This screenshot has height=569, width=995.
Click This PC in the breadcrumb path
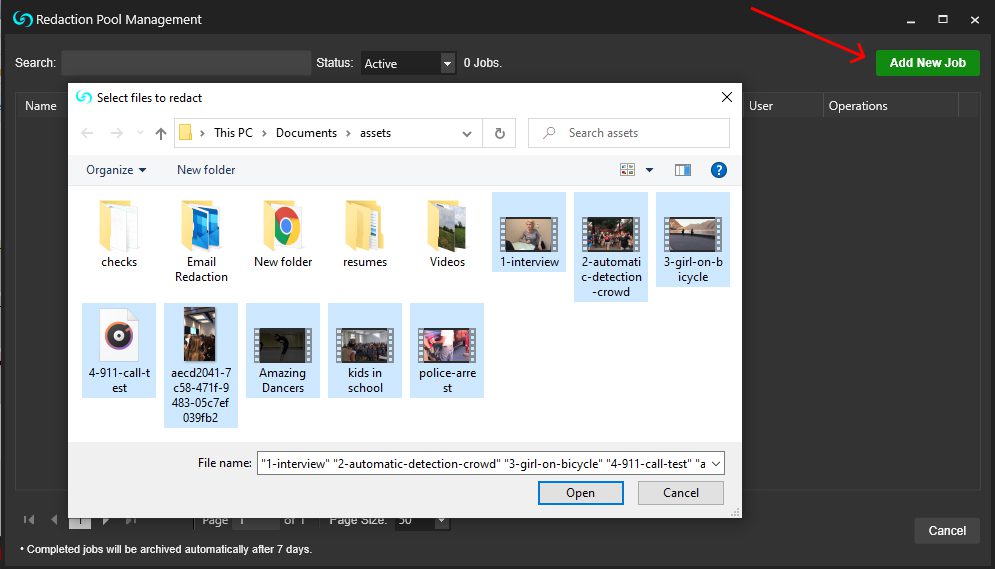click(x=233, y=133)
